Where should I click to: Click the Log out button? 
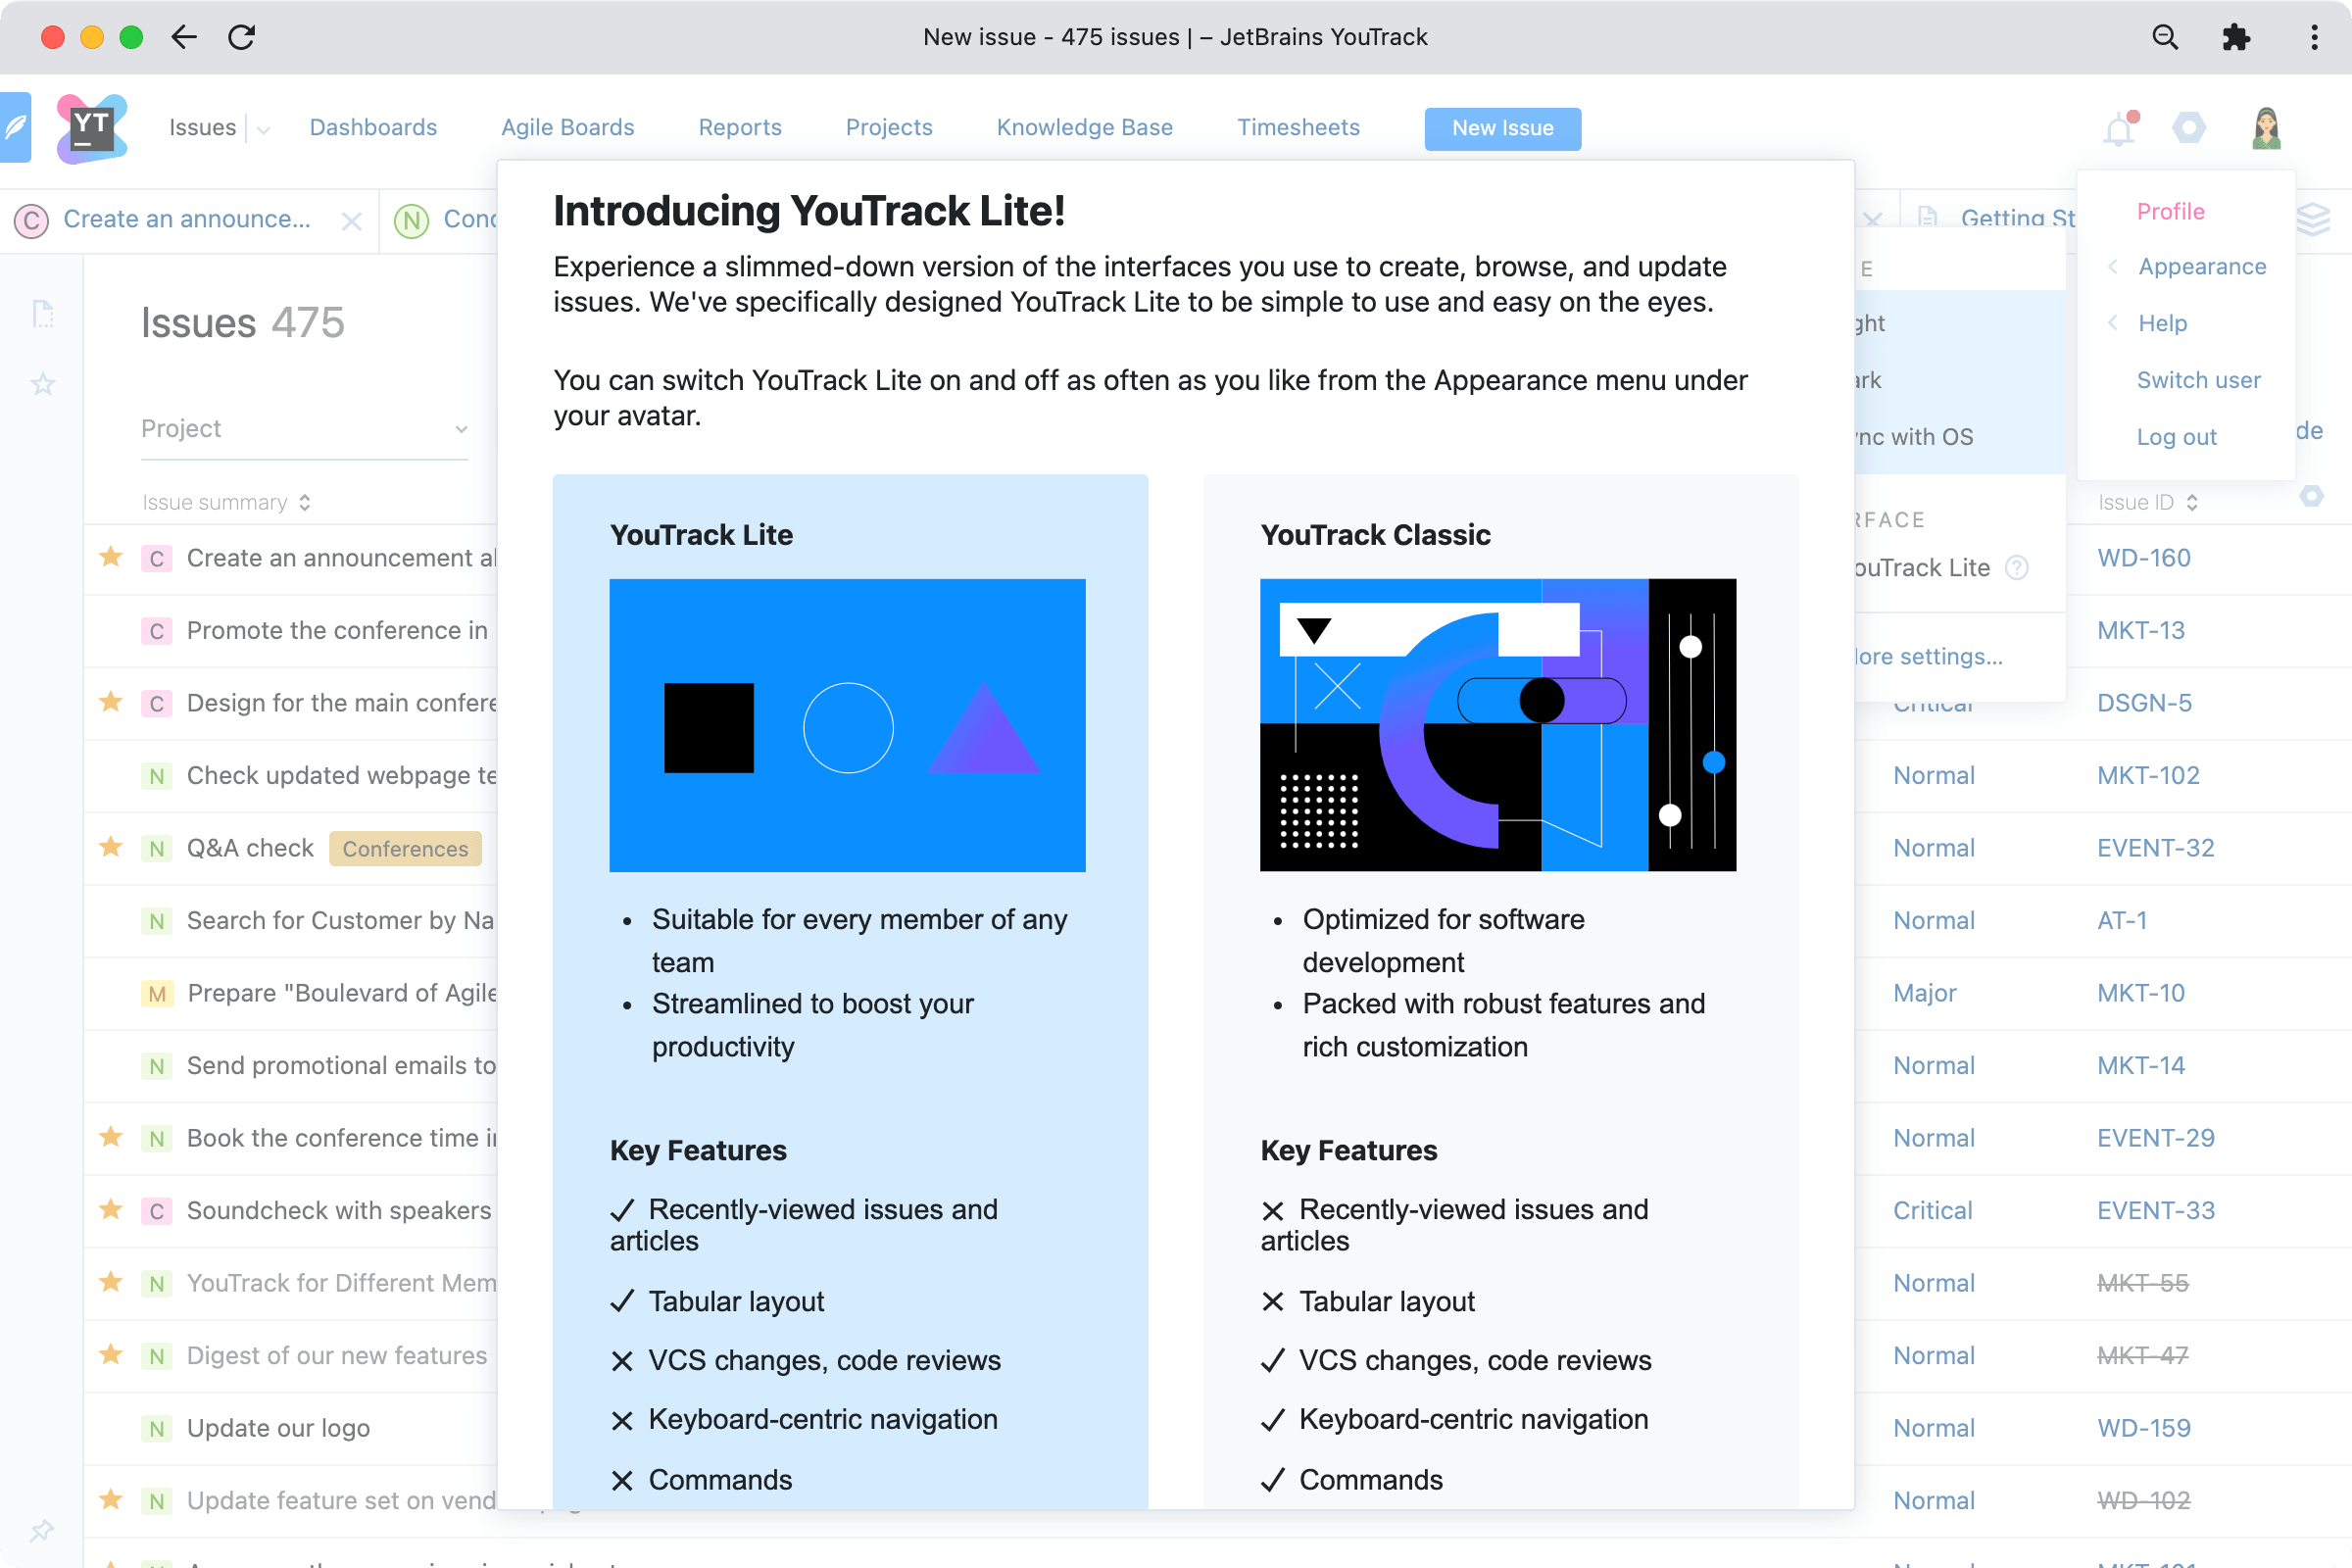pos(2177,436)
